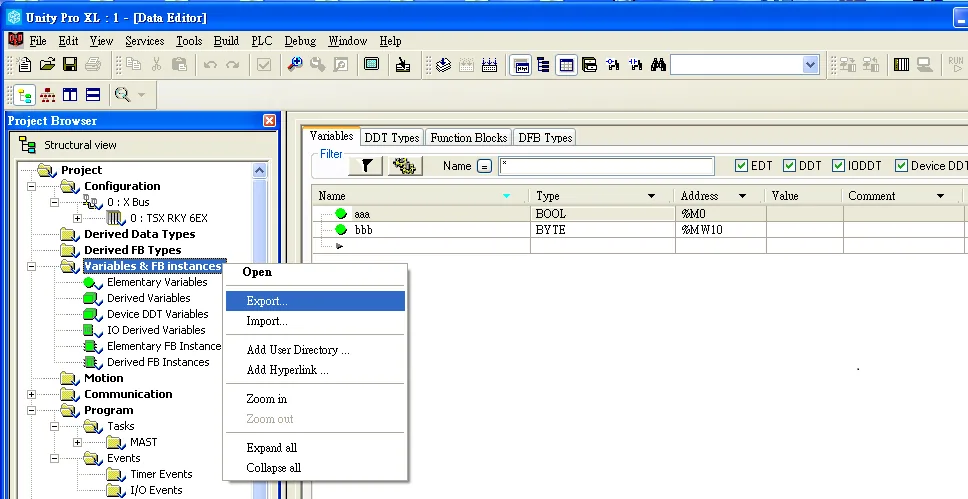This screenshot has height=499, width=968.
Task: Select Elementary Variables tree item
Action: (157, 282)
